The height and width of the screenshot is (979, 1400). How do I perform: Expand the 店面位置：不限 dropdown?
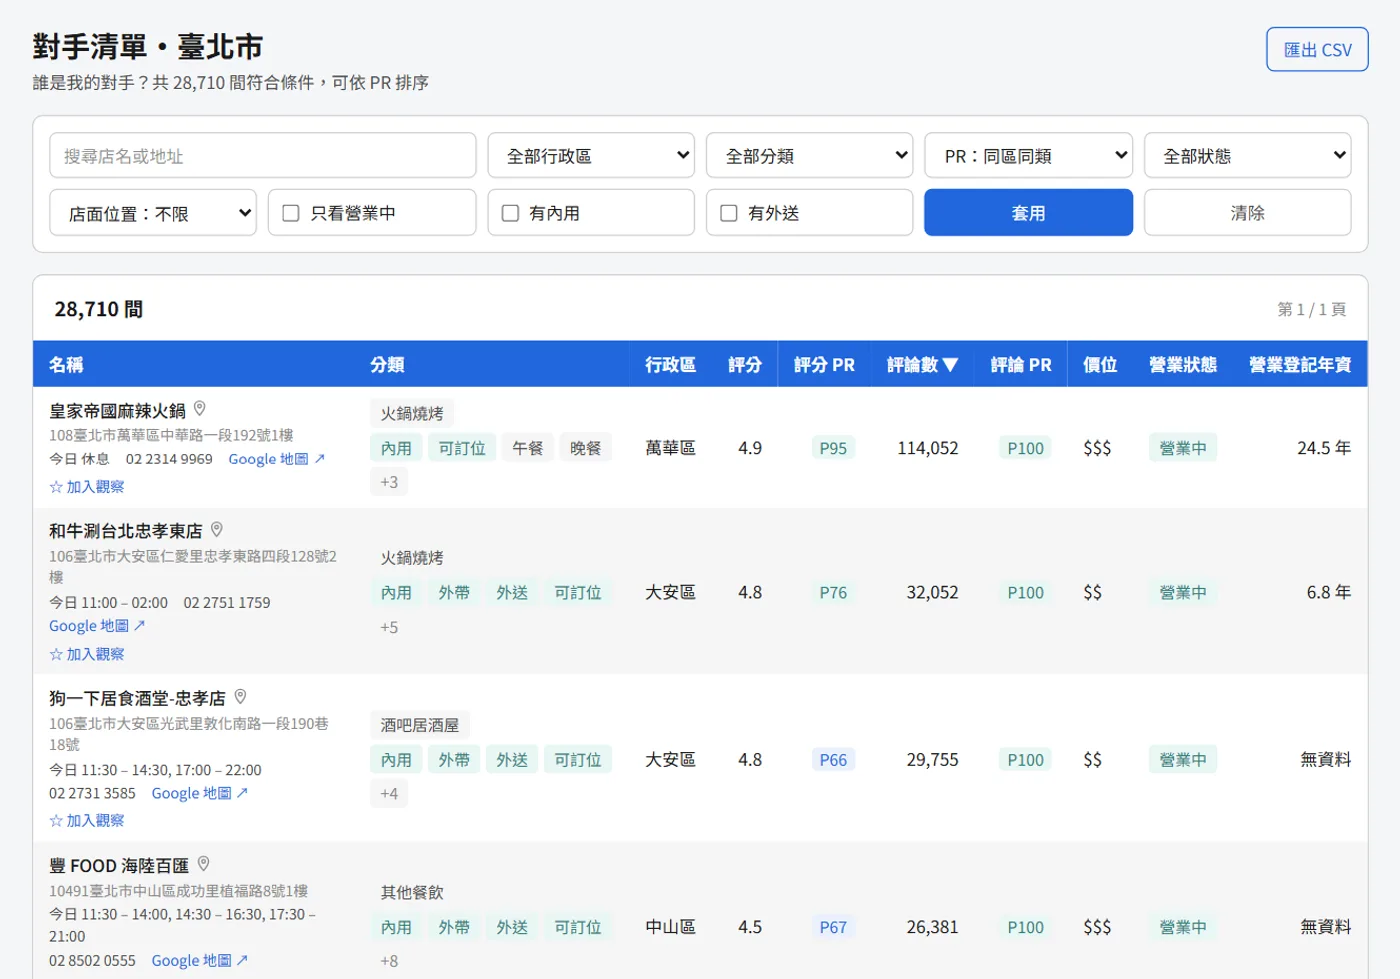[x=153, y=213]
